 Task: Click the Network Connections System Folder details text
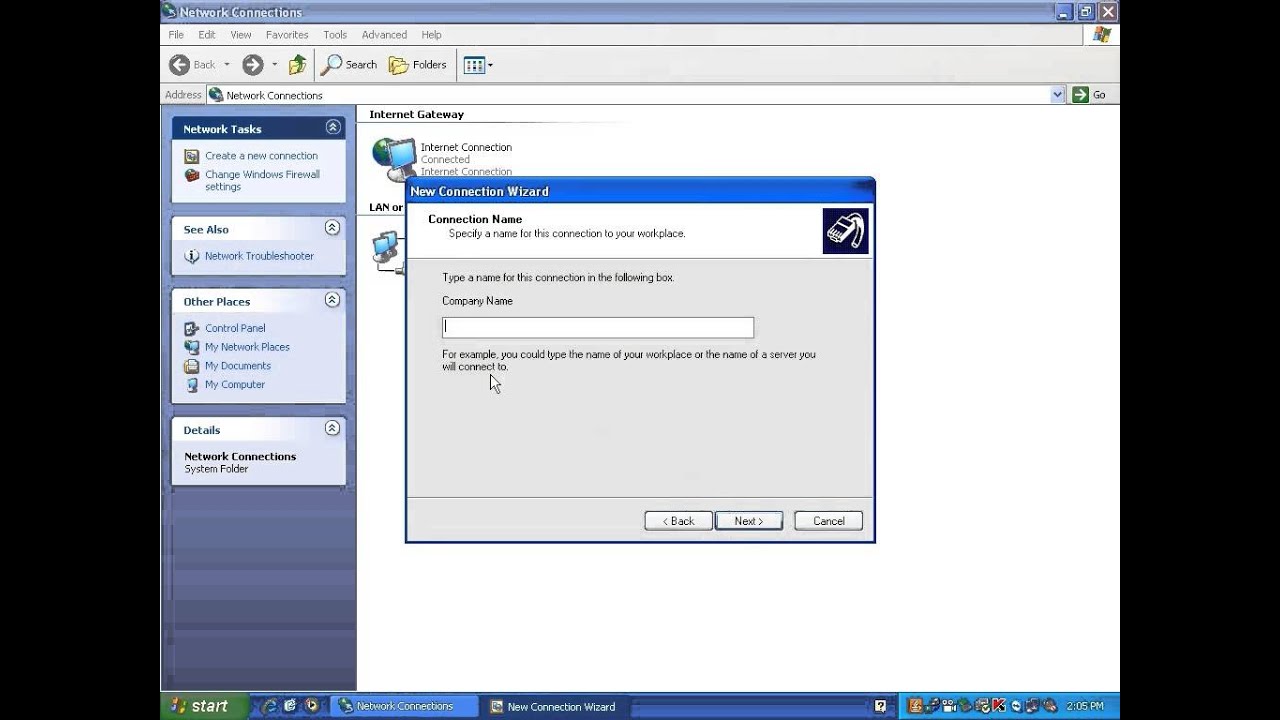coord(240,462)
